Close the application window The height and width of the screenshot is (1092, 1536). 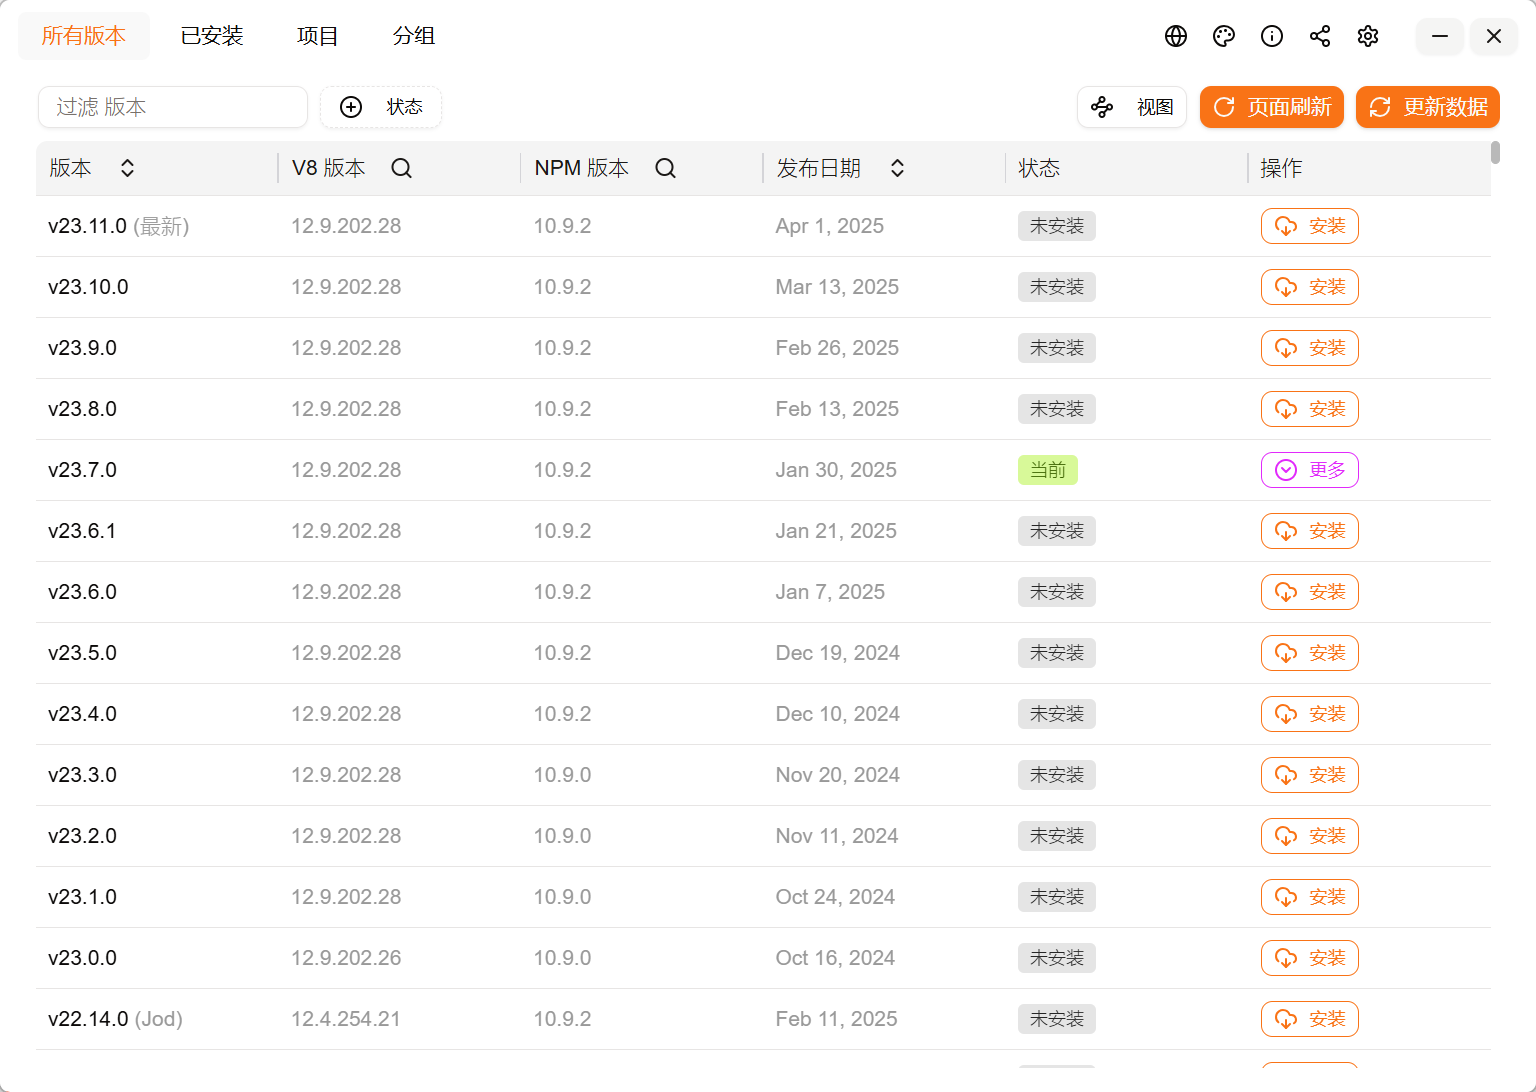coord(1494,36)
